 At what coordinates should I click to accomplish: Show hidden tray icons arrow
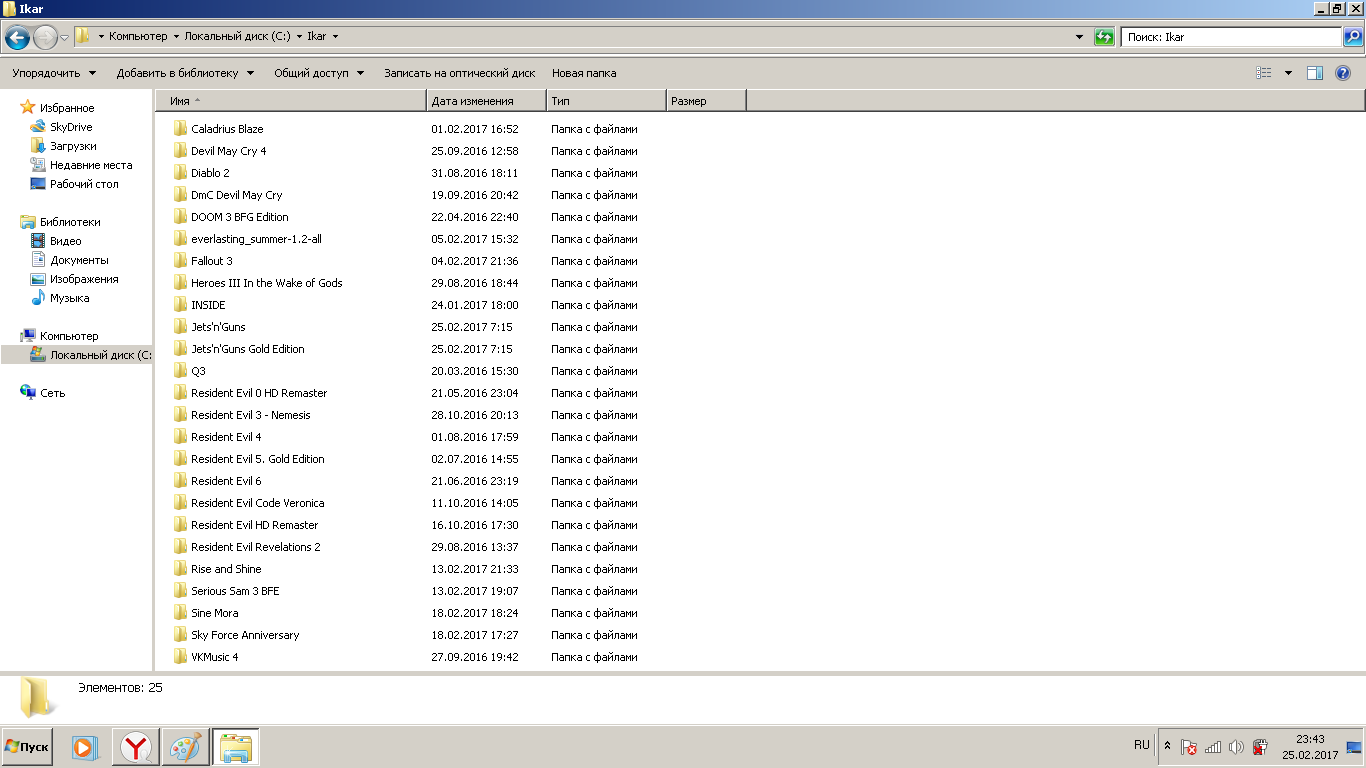point(1167,746)
